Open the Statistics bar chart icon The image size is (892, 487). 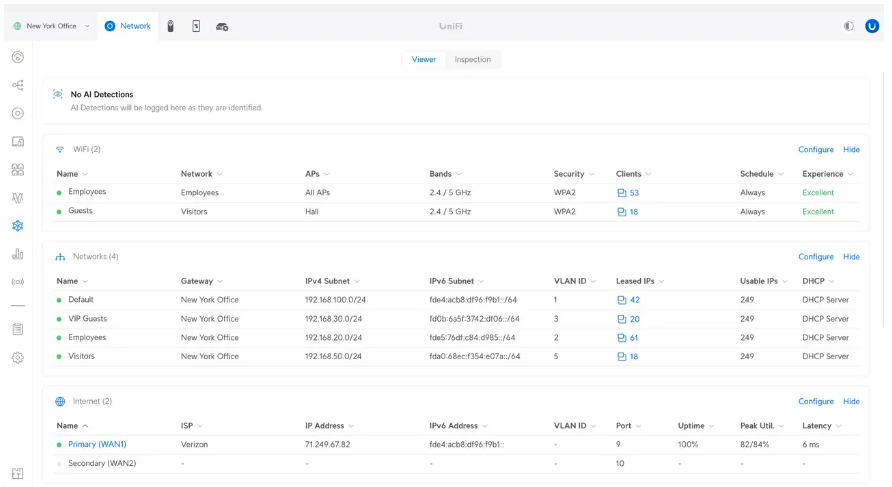[17, 254]
